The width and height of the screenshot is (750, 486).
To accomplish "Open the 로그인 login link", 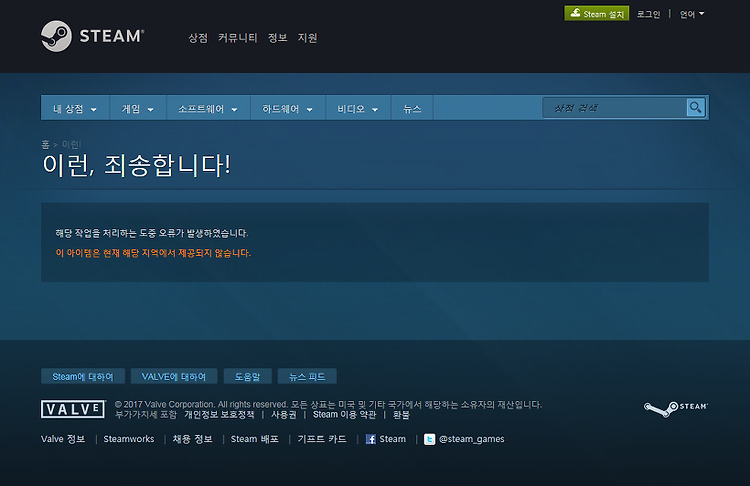I will pos(648,14).
